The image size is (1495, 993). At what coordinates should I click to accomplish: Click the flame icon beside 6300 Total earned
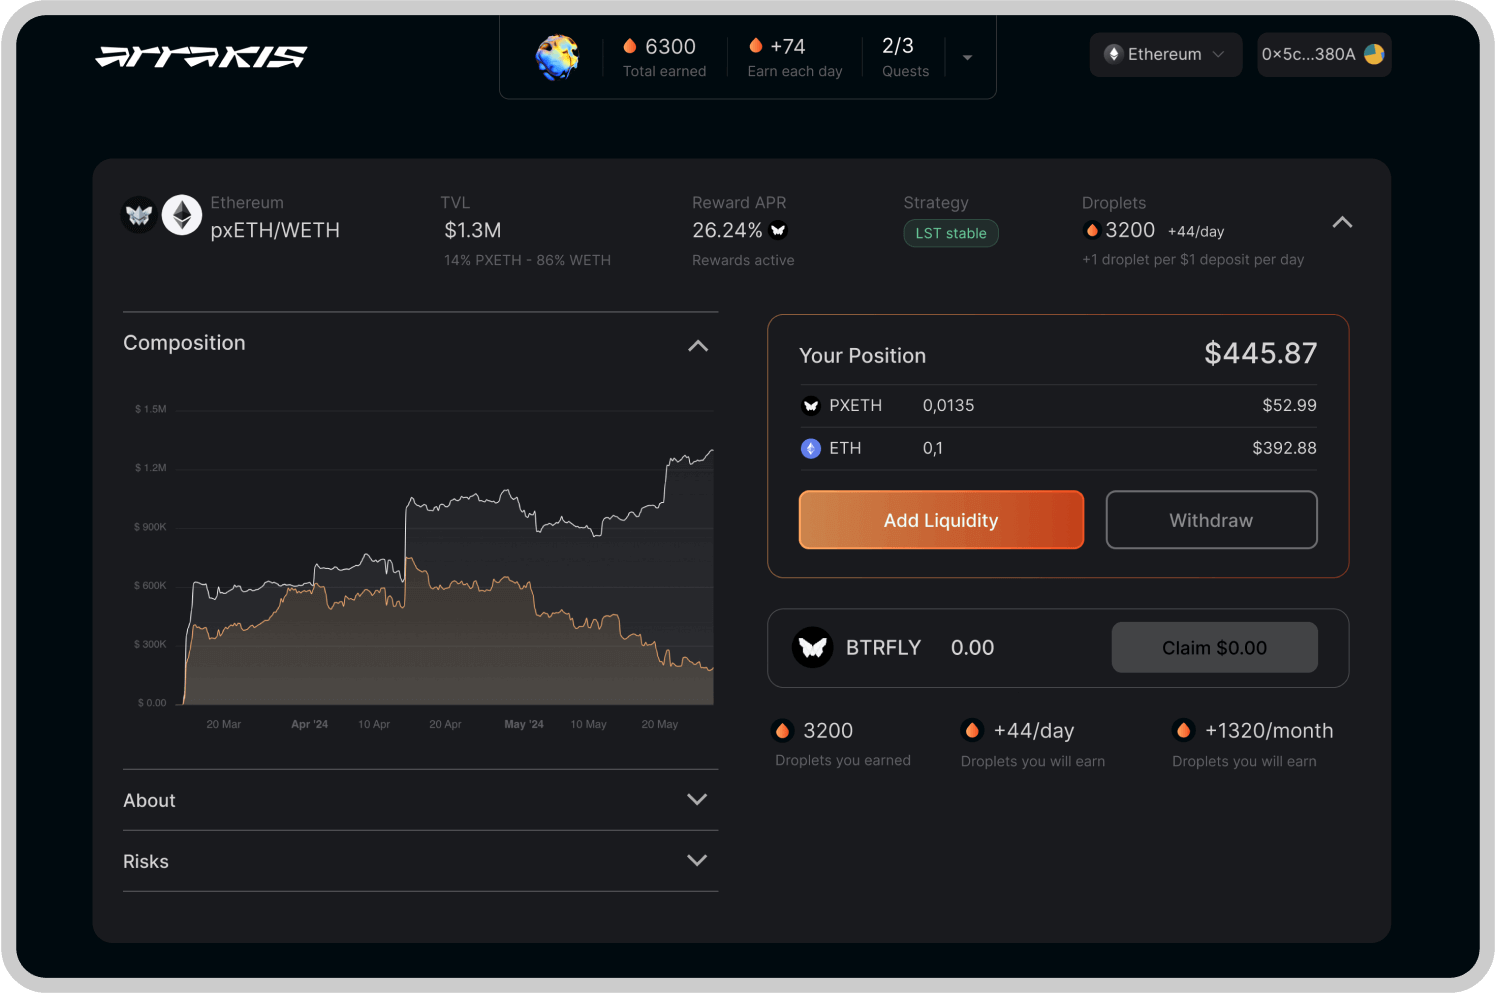tap(629, 45)
